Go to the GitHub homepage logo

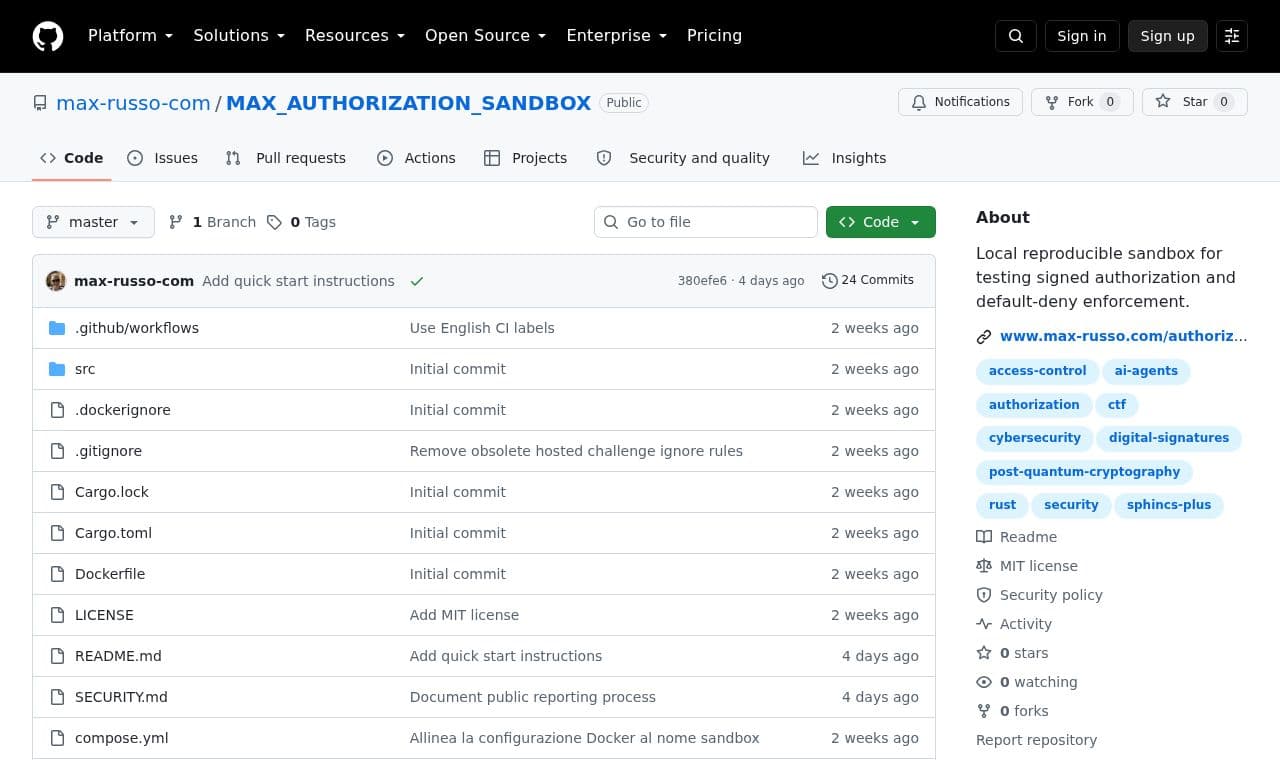tap(48, 36)
